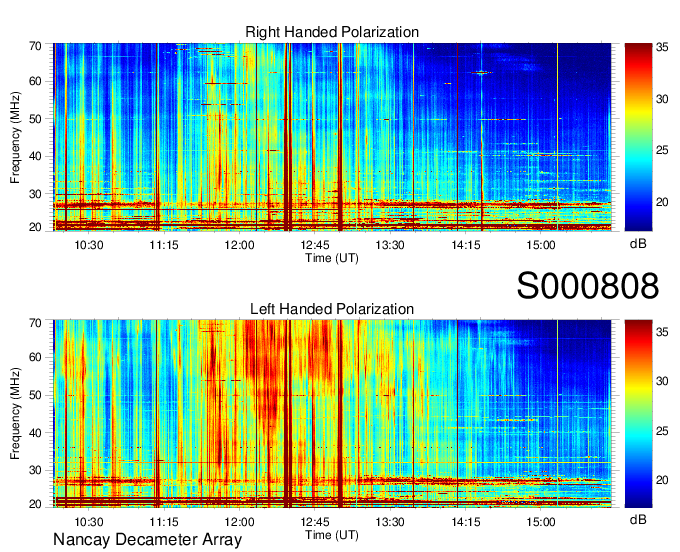
Task: Click the 70 MHz tick on Right Handed plot
Action: (x=35, y=46)
